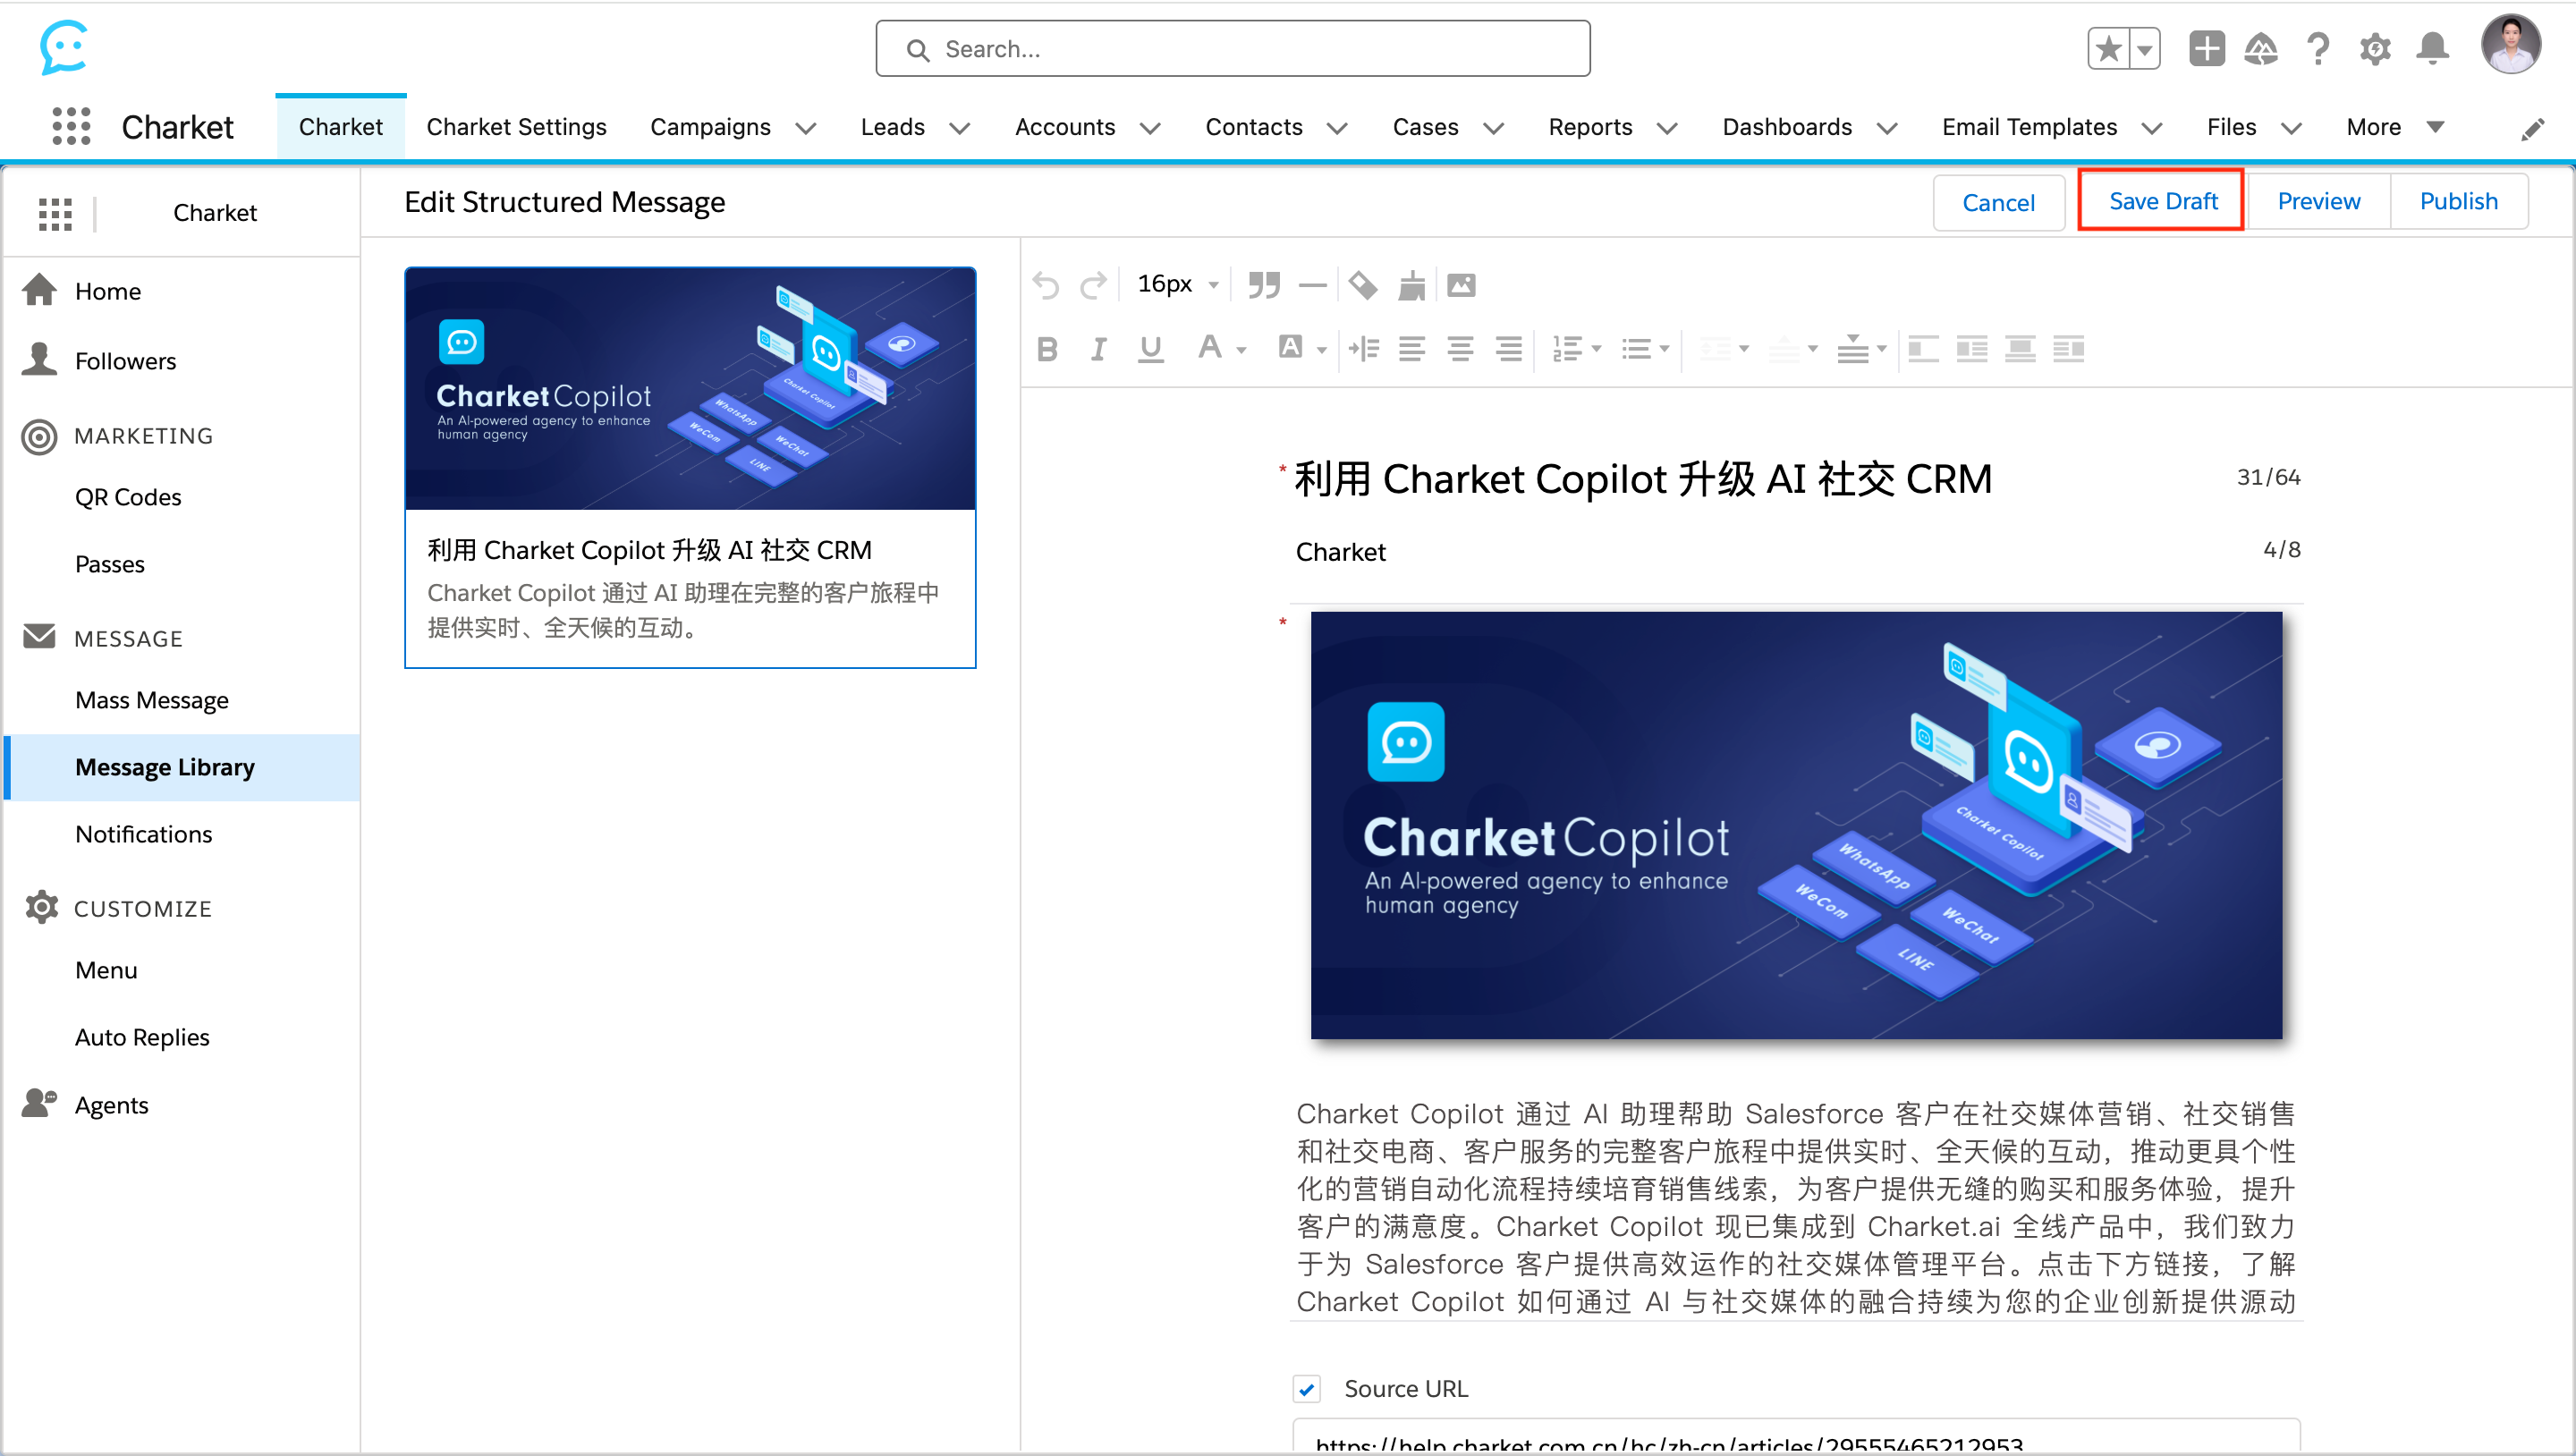The image size is (2576, 1456).
Task: Click the sidebar grid menu icon
Action: coord(55,213)
